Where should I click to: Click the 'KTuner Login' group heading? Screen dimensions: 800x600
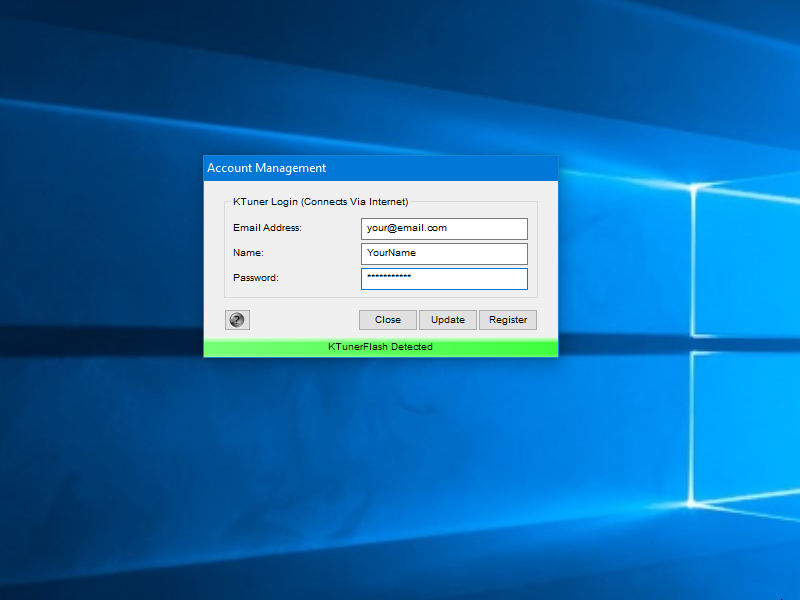(320, 202)
